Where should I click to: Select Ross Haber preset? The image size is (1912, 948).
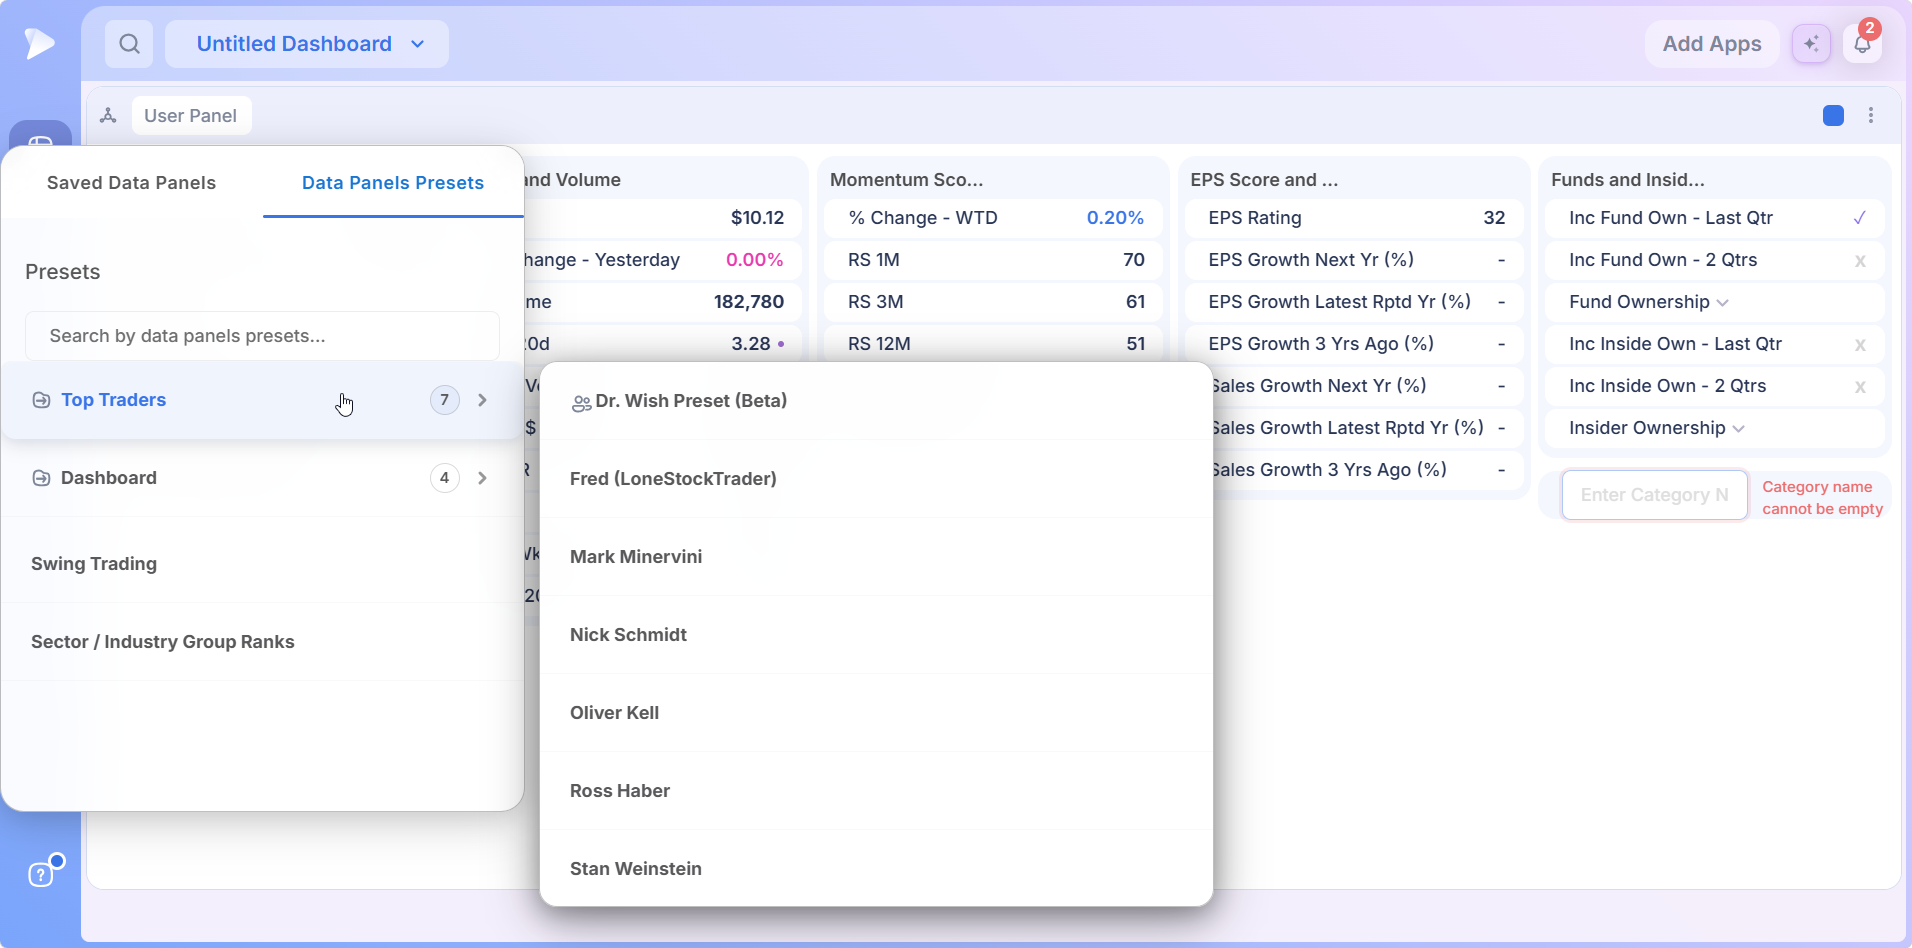pos(876,791)
